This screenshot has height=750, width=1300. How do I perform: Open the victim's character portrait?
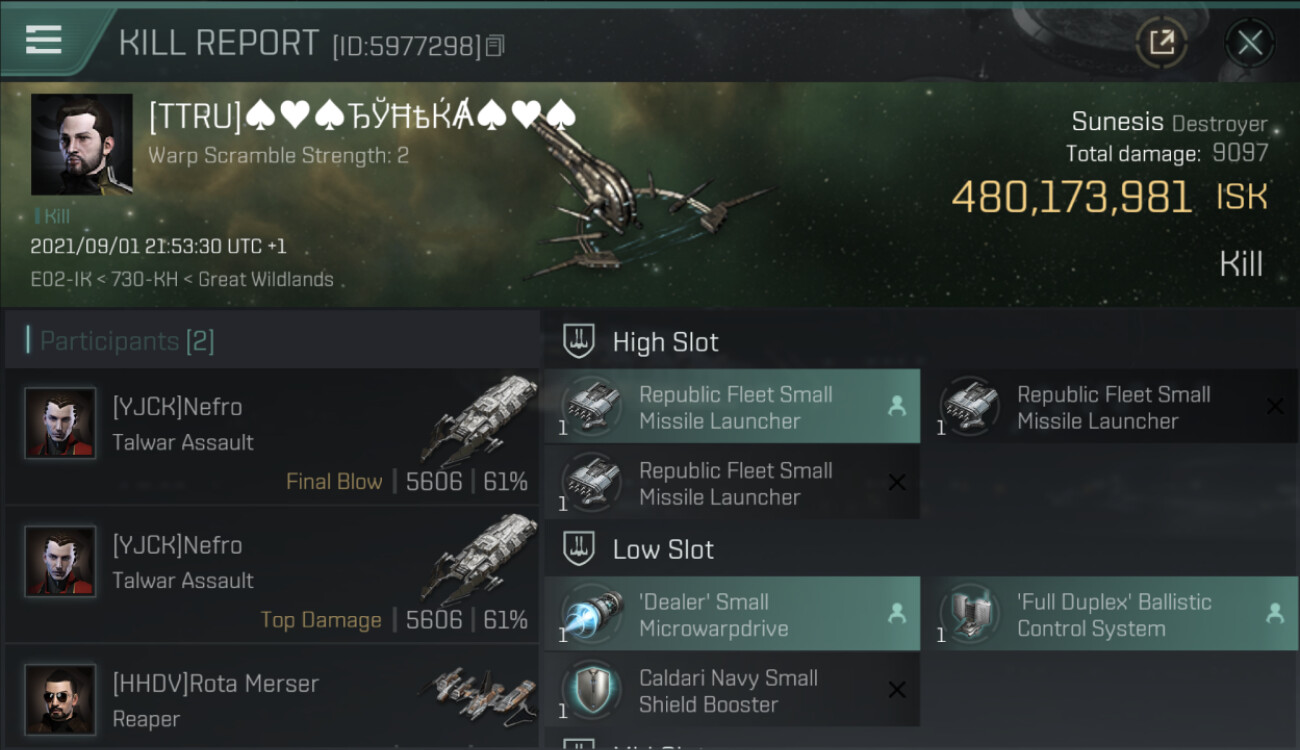point(82,144)
